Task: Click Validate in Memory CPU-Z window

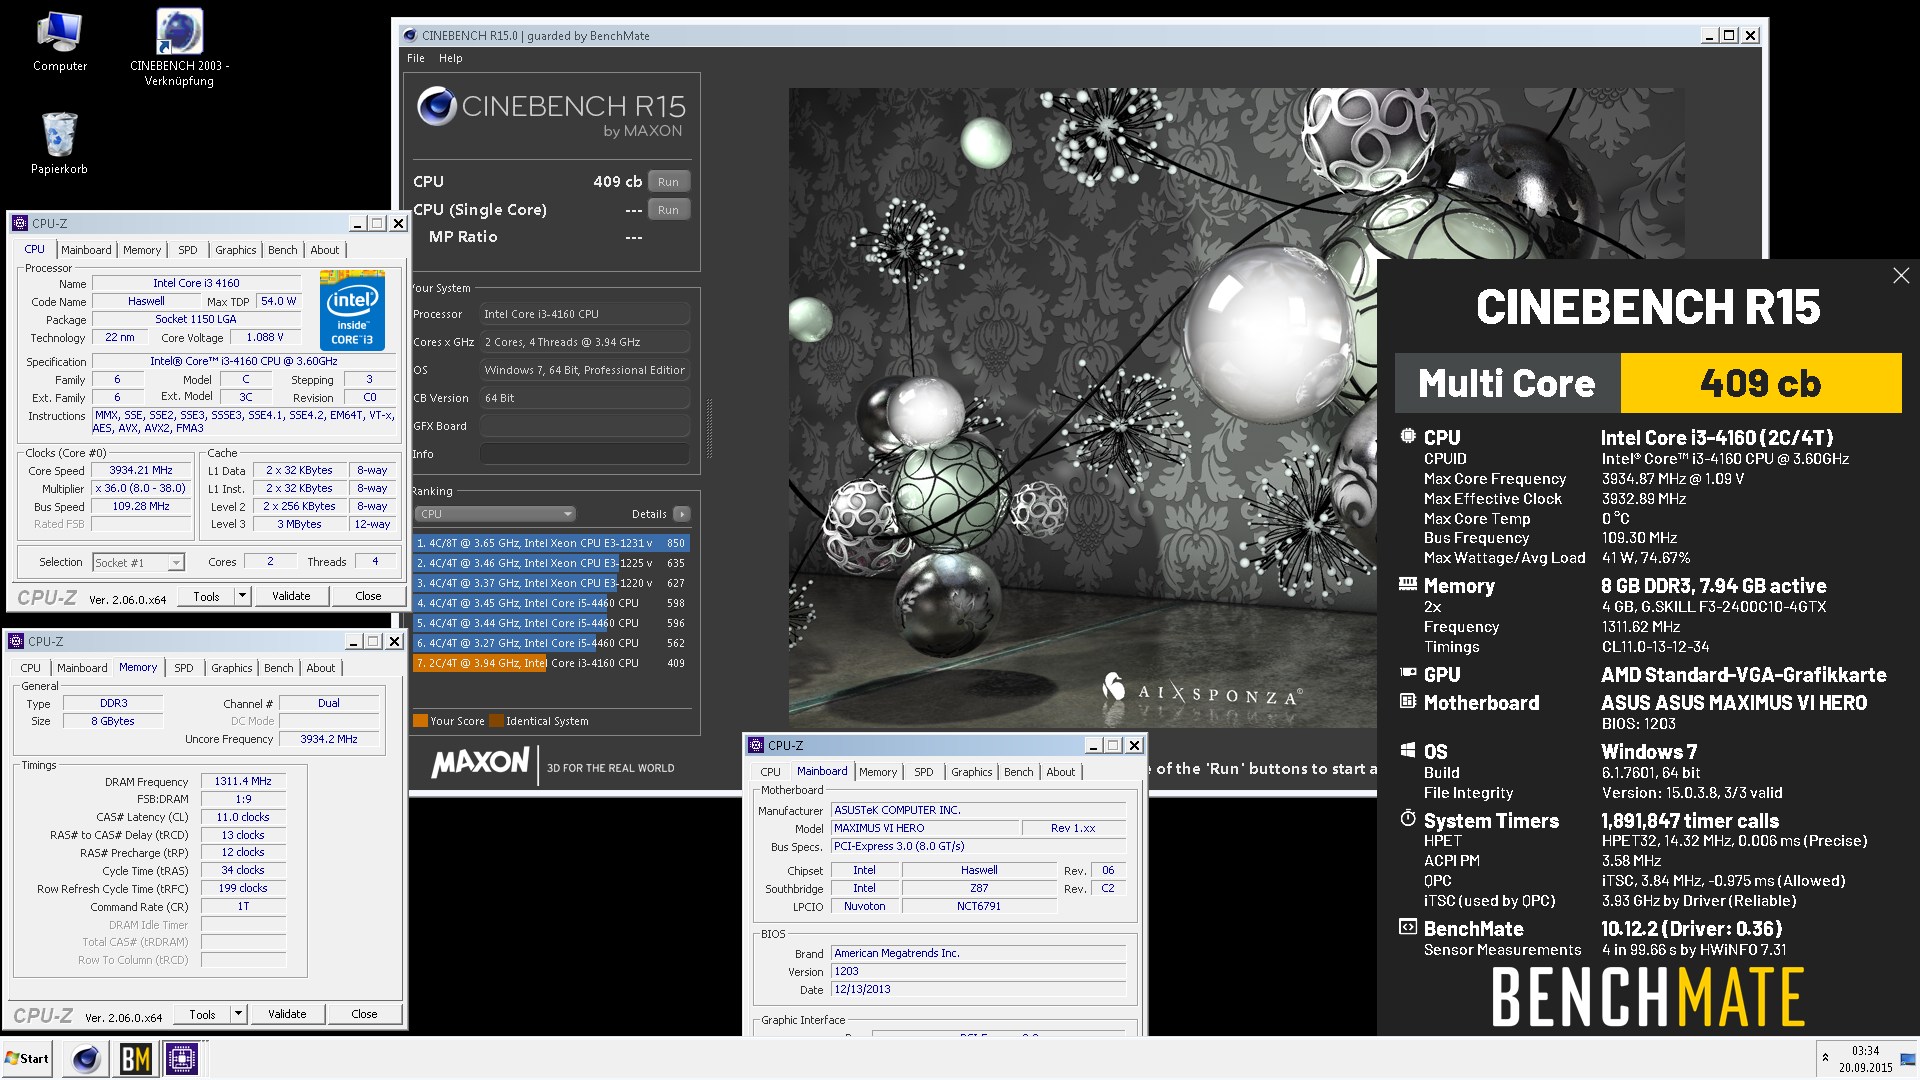Action: coord(287,1014)
